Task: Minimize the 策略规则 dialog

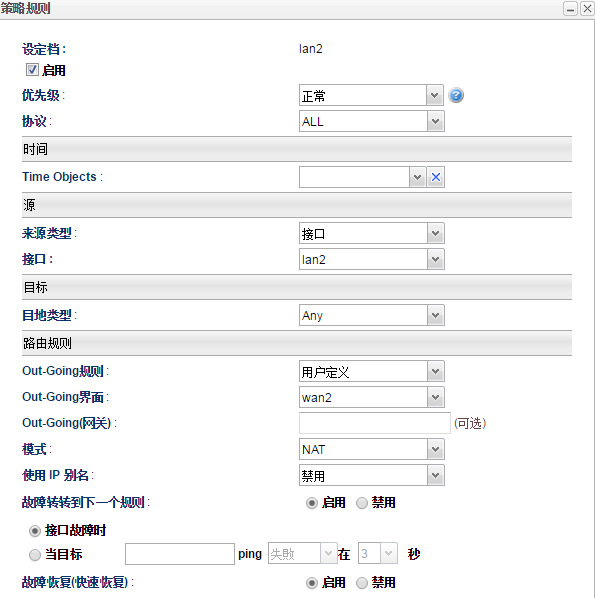Action: click(x=570, y=9)
